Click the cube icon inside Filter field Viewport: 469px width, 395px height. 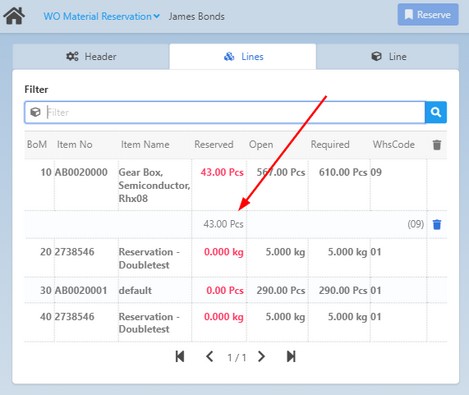[x=35, y=112]
